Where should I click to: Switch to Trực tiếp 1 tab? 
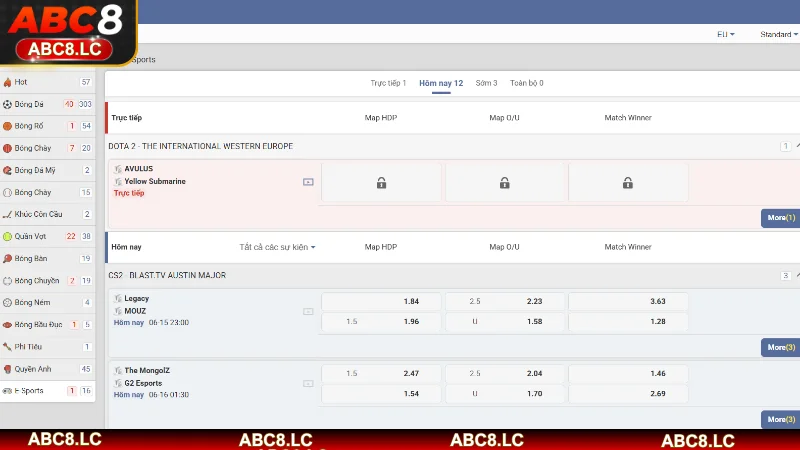[x=388, y=83]
